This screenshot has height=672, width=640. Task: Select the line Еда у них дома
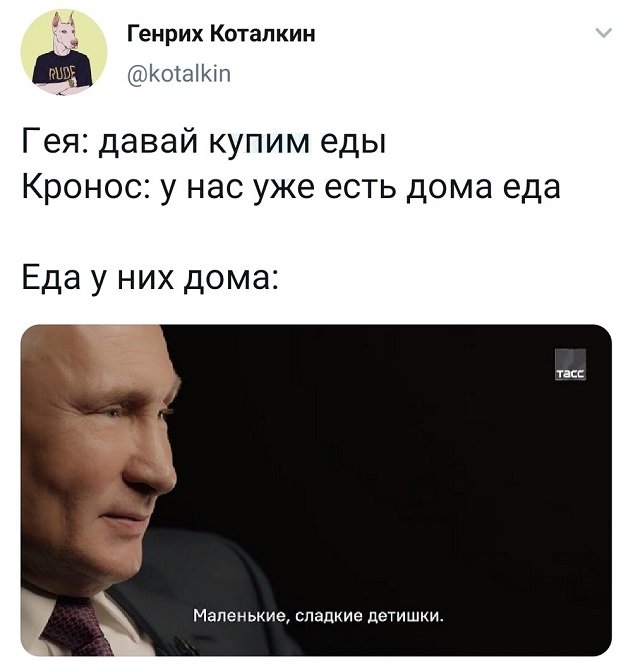[150, 278]
